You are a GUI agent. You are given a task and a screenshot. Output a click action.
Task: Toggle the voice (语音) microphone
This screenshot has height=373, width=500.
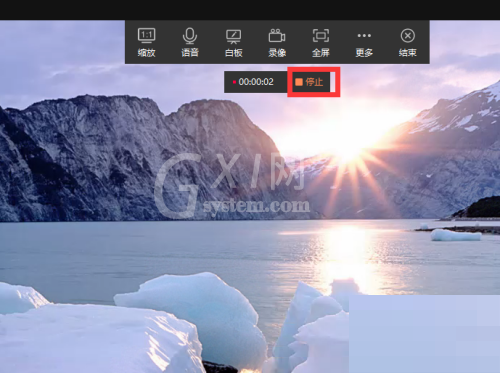click(190, 42)
